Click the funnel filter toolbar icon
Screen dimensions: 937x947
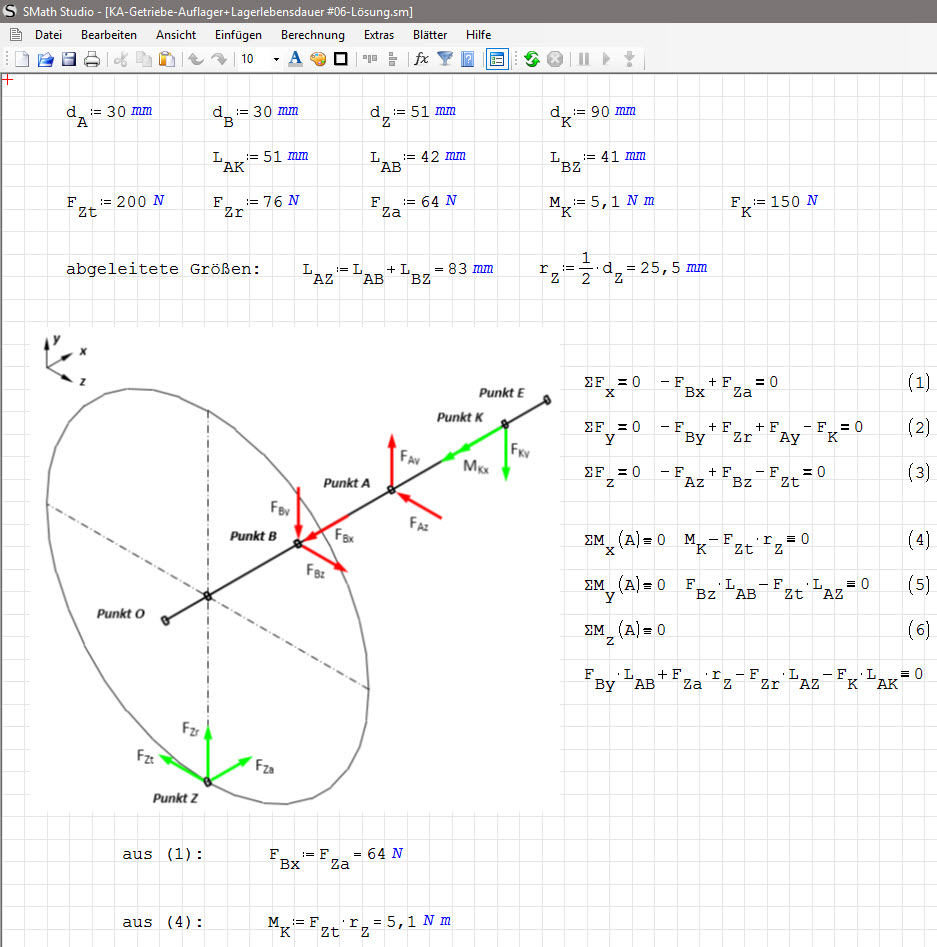click(445, 59)
